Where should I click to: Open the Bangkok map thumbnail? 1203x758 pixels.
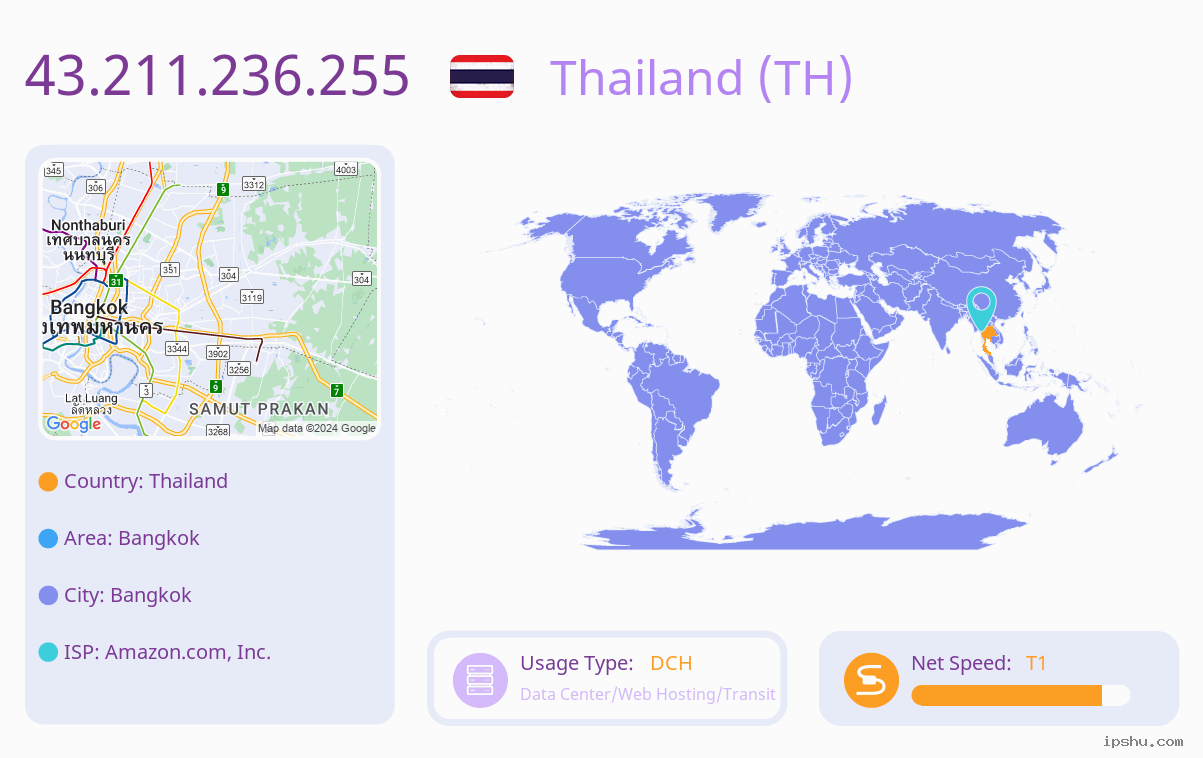[x=210, y=299]
